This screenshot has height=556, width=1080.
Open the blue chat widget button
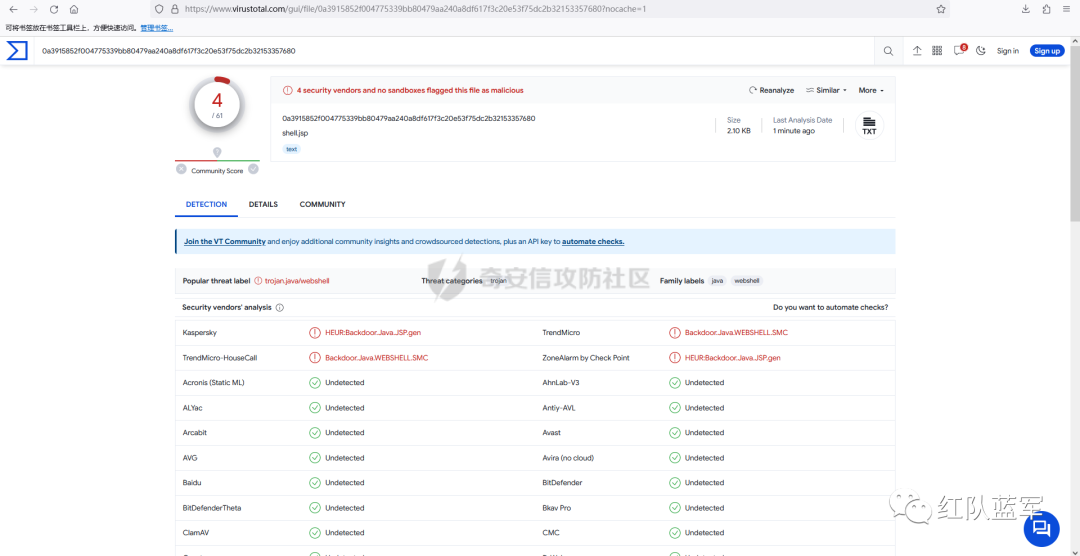1041,528
